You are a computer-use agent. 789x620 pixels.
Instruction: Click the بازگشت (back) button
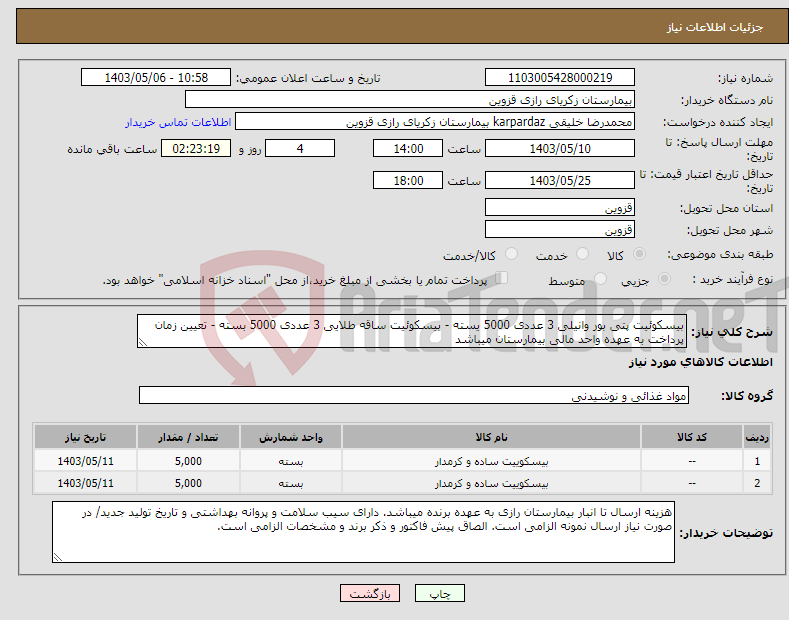click(370, 594)
